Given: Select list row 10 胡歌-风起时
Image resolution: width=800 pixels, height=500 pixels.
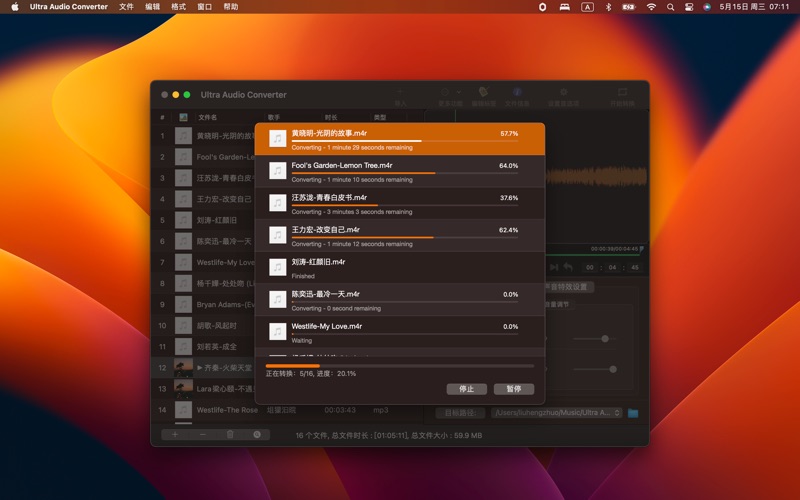Looking at the screenshot, I should coord(204,326).
